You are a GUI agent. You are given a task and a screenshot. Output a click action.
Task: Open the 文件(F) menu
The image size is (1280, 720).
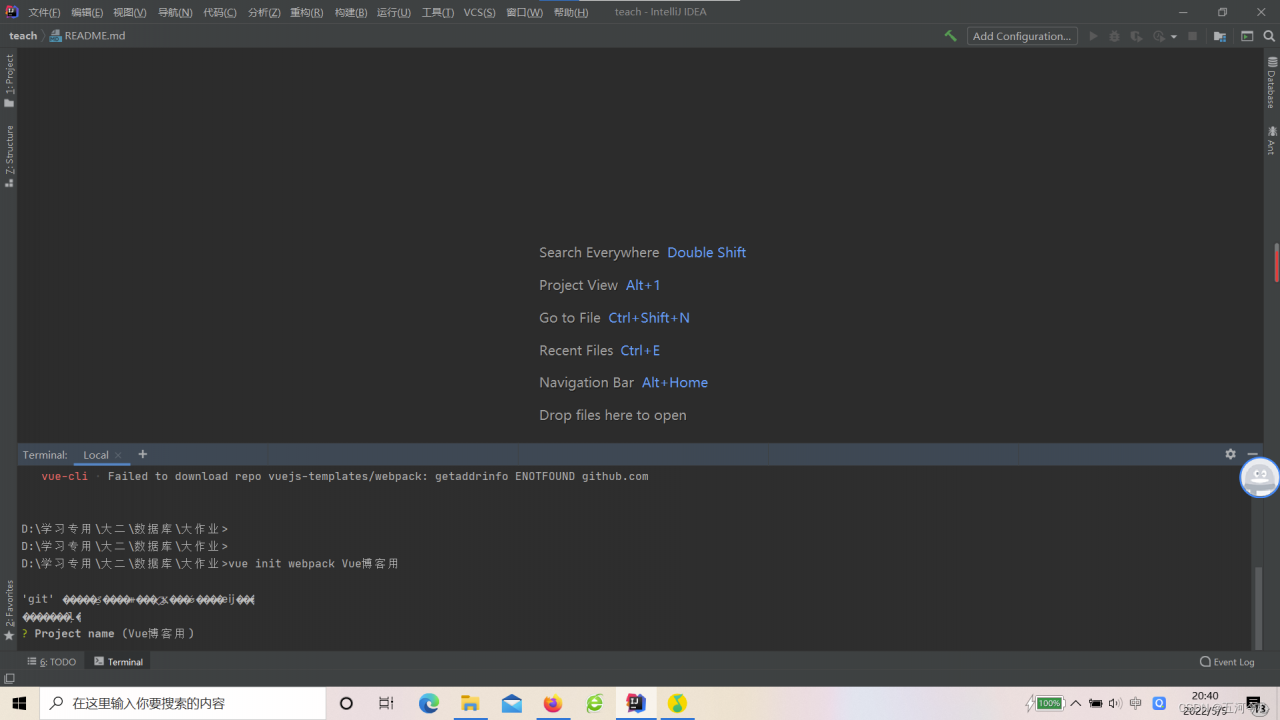coord(44,12)
